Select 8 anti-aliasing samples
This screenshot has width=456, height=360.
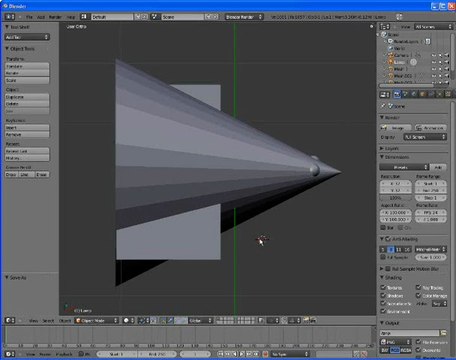pos(391,249)
